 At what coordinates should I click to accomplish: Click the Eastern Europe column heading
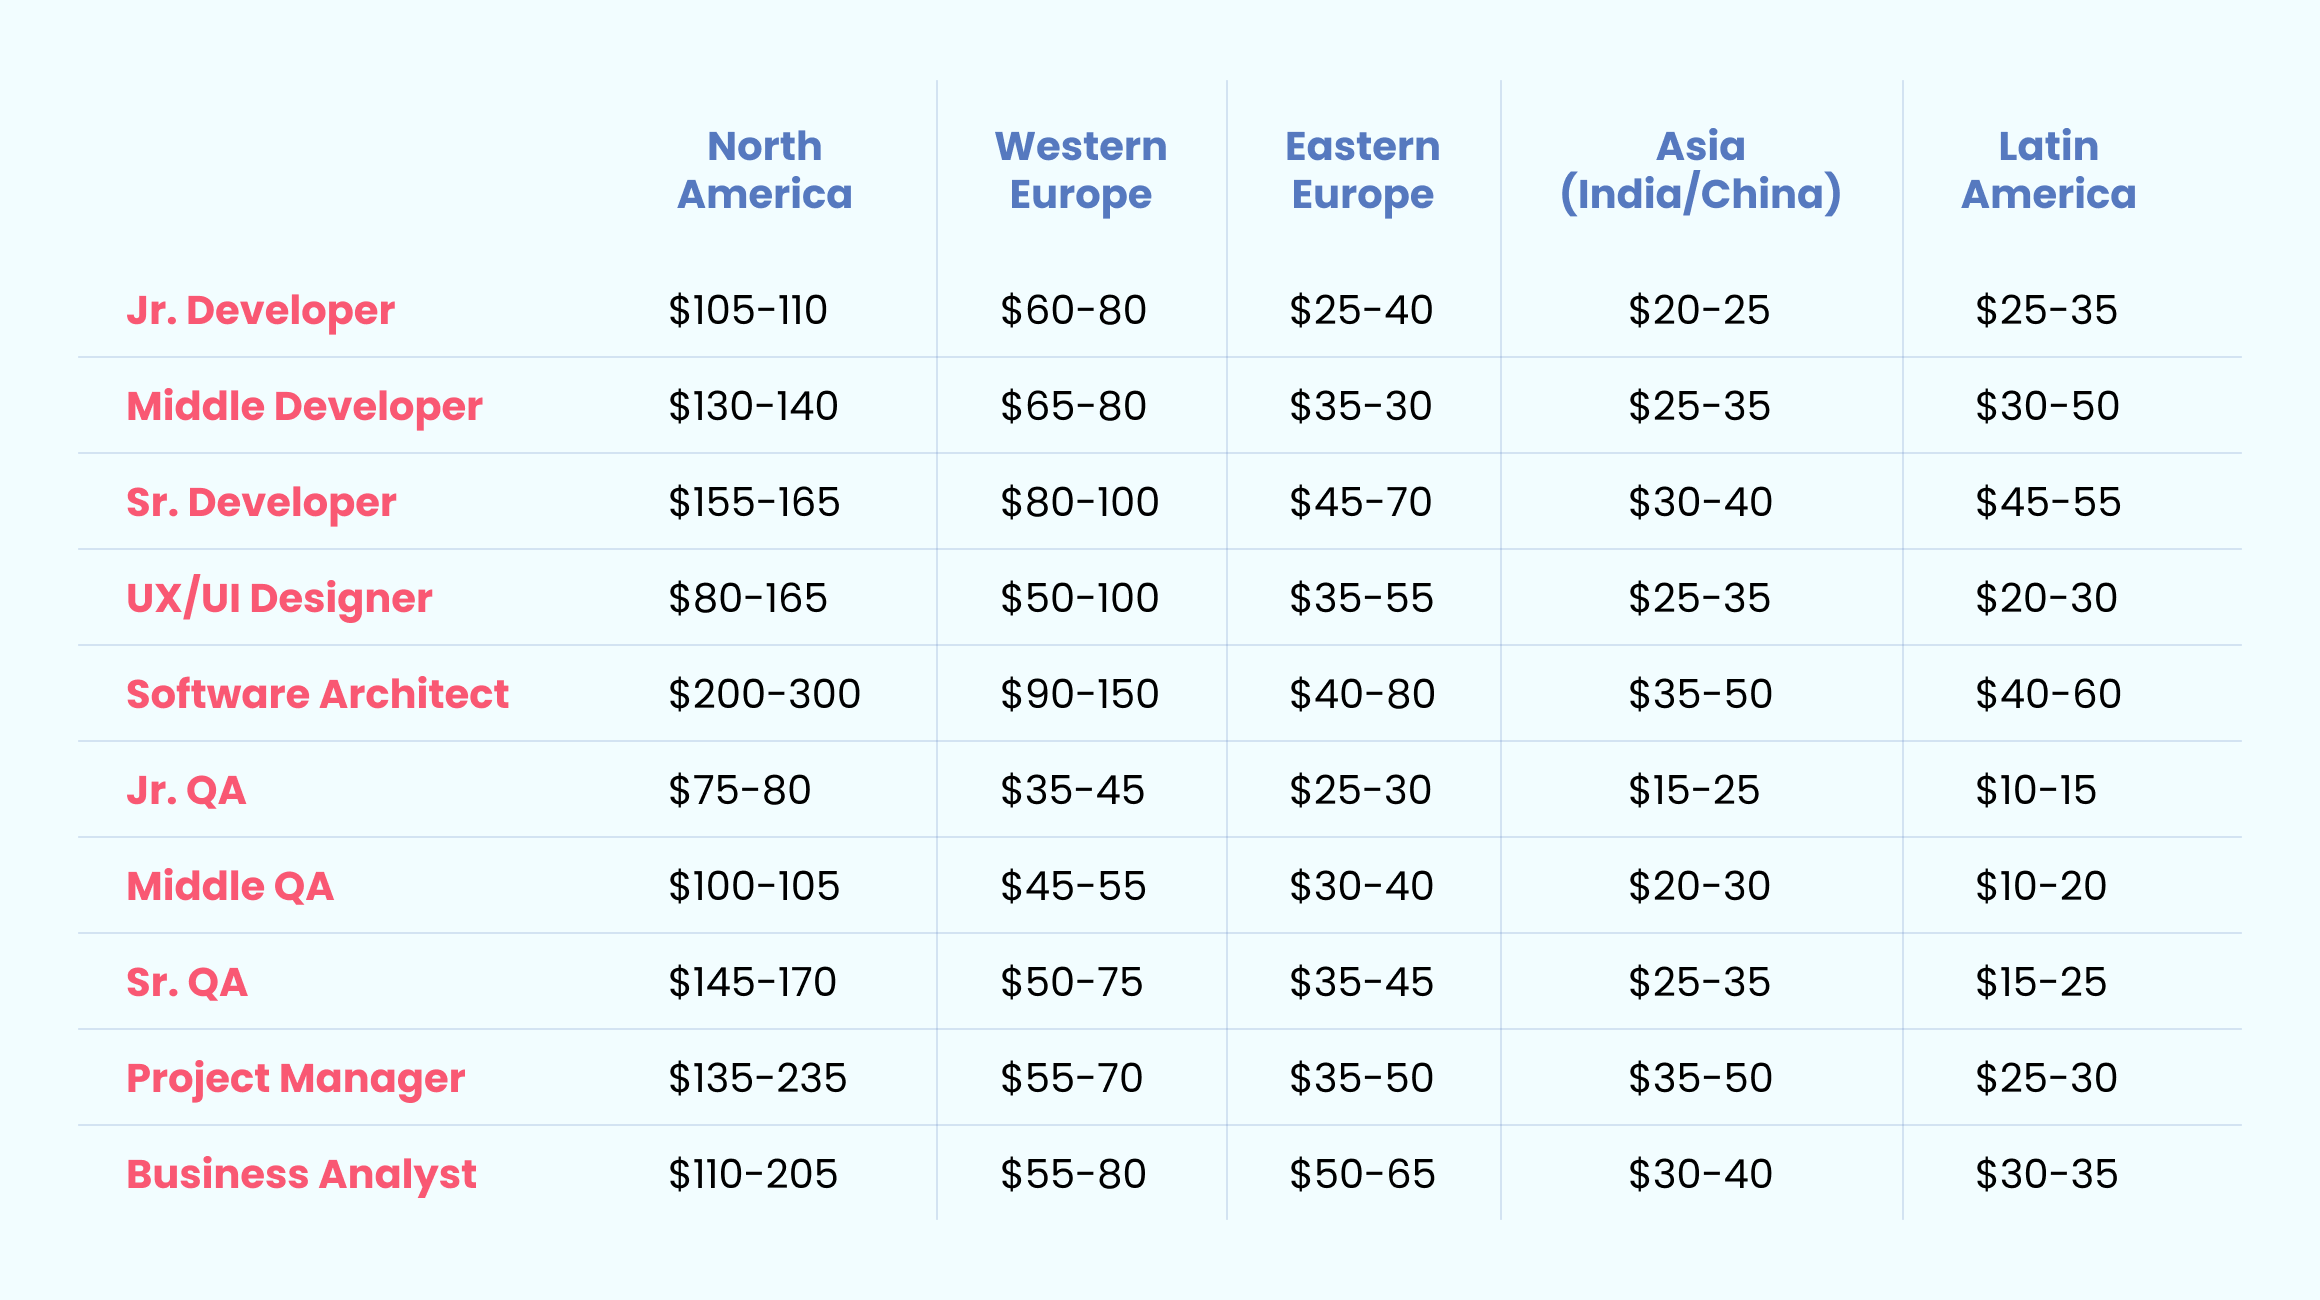[x=1363, y=170]
